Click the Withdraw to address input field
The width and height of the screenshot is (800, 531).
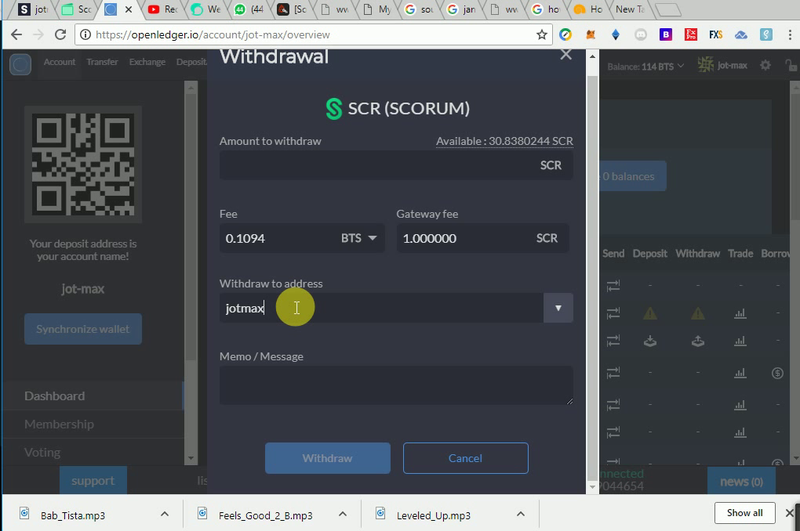(381, 308)
